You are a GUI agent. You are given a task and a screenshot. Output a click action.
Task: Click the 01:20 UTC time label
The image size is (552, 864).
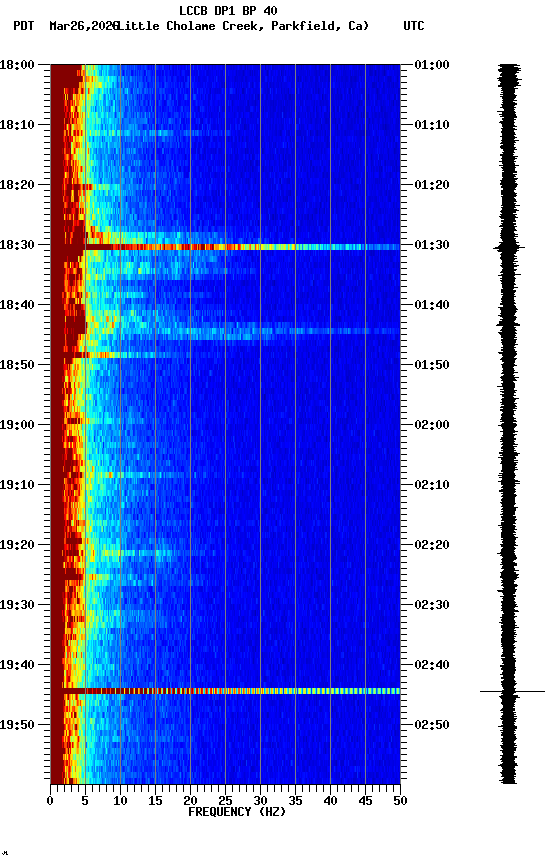click(432, 185)
